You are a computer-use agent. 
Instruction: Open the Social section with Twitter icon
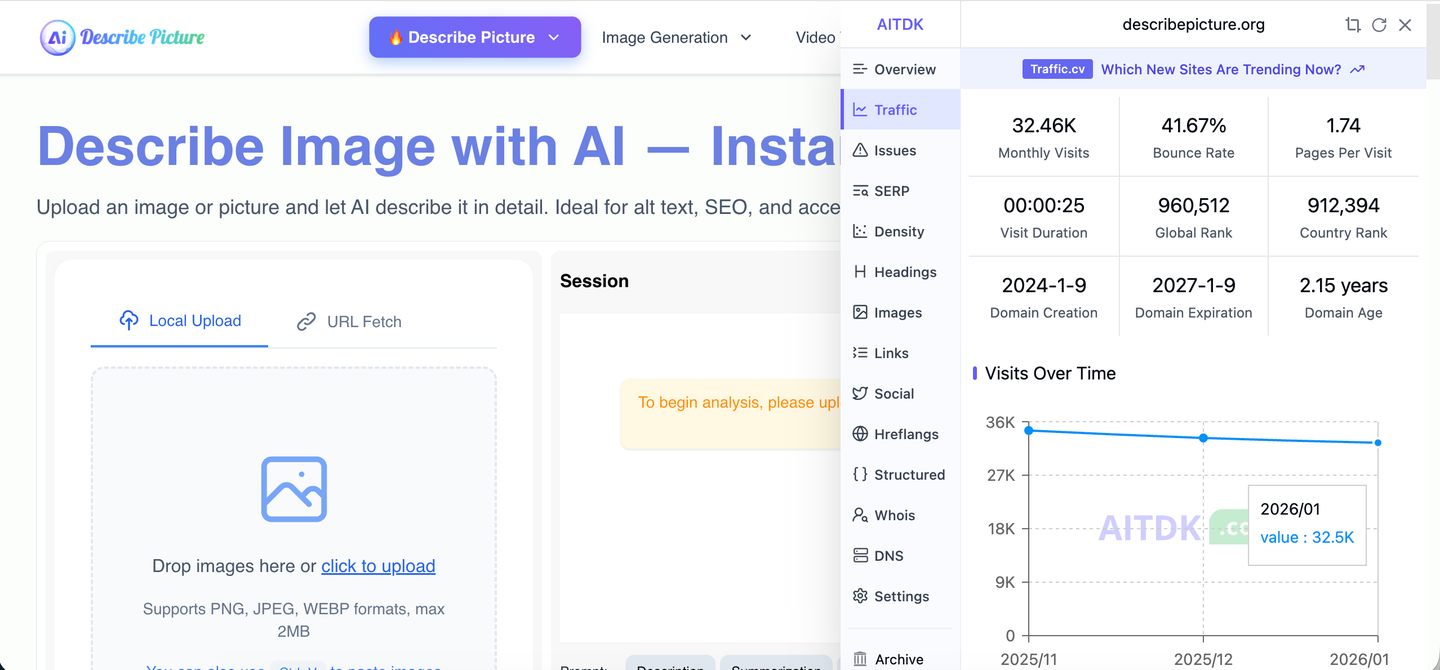[883, 393]
